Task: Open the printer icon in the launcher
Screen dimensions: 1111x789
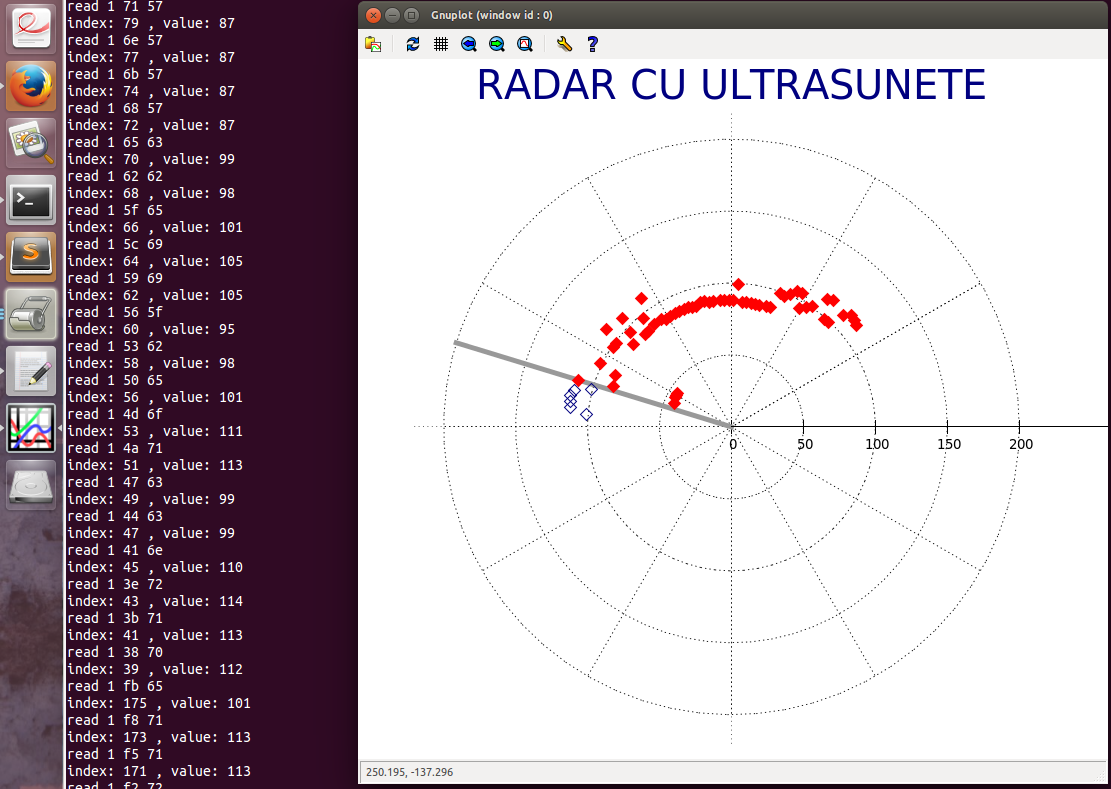Action: [31, 314]
